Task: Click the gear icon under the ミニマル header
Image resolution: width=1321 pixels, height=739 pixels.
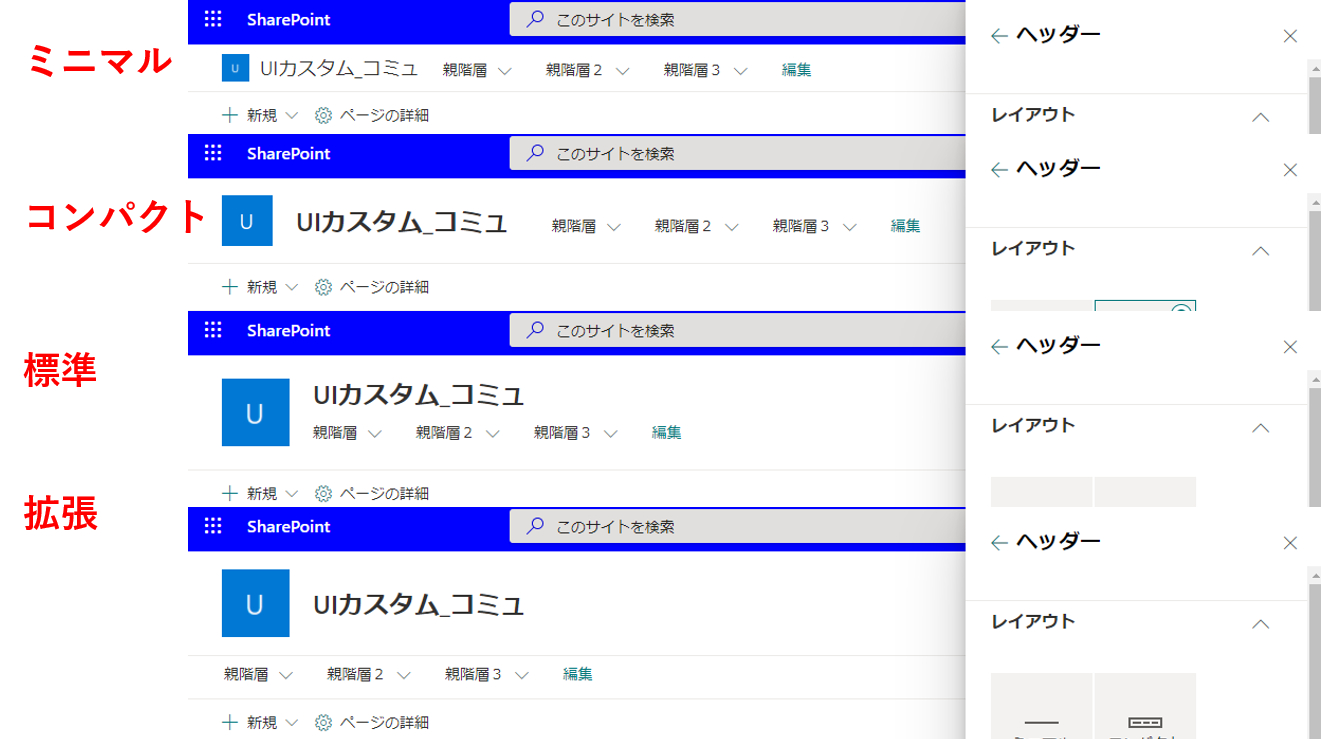Action: (323, 115)
